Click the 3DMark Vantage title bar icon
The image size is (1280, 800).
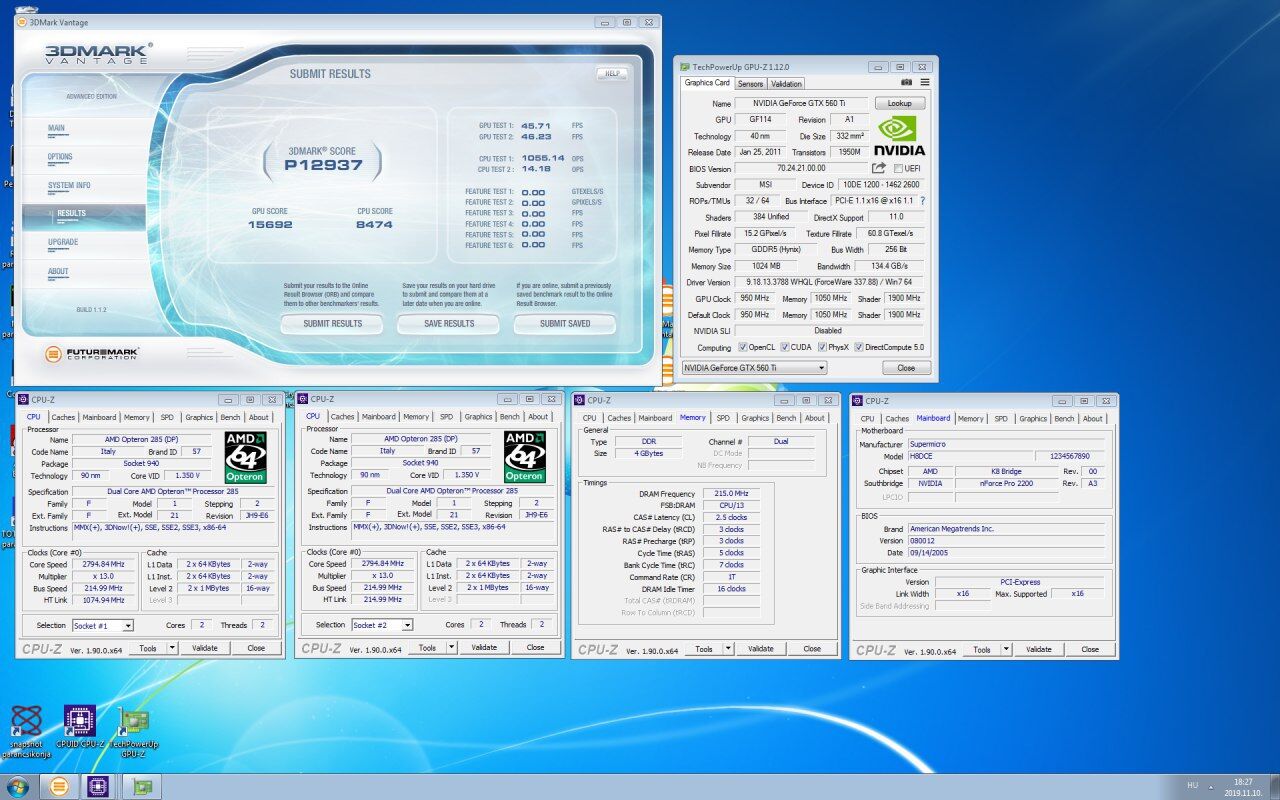pos(22,22)
